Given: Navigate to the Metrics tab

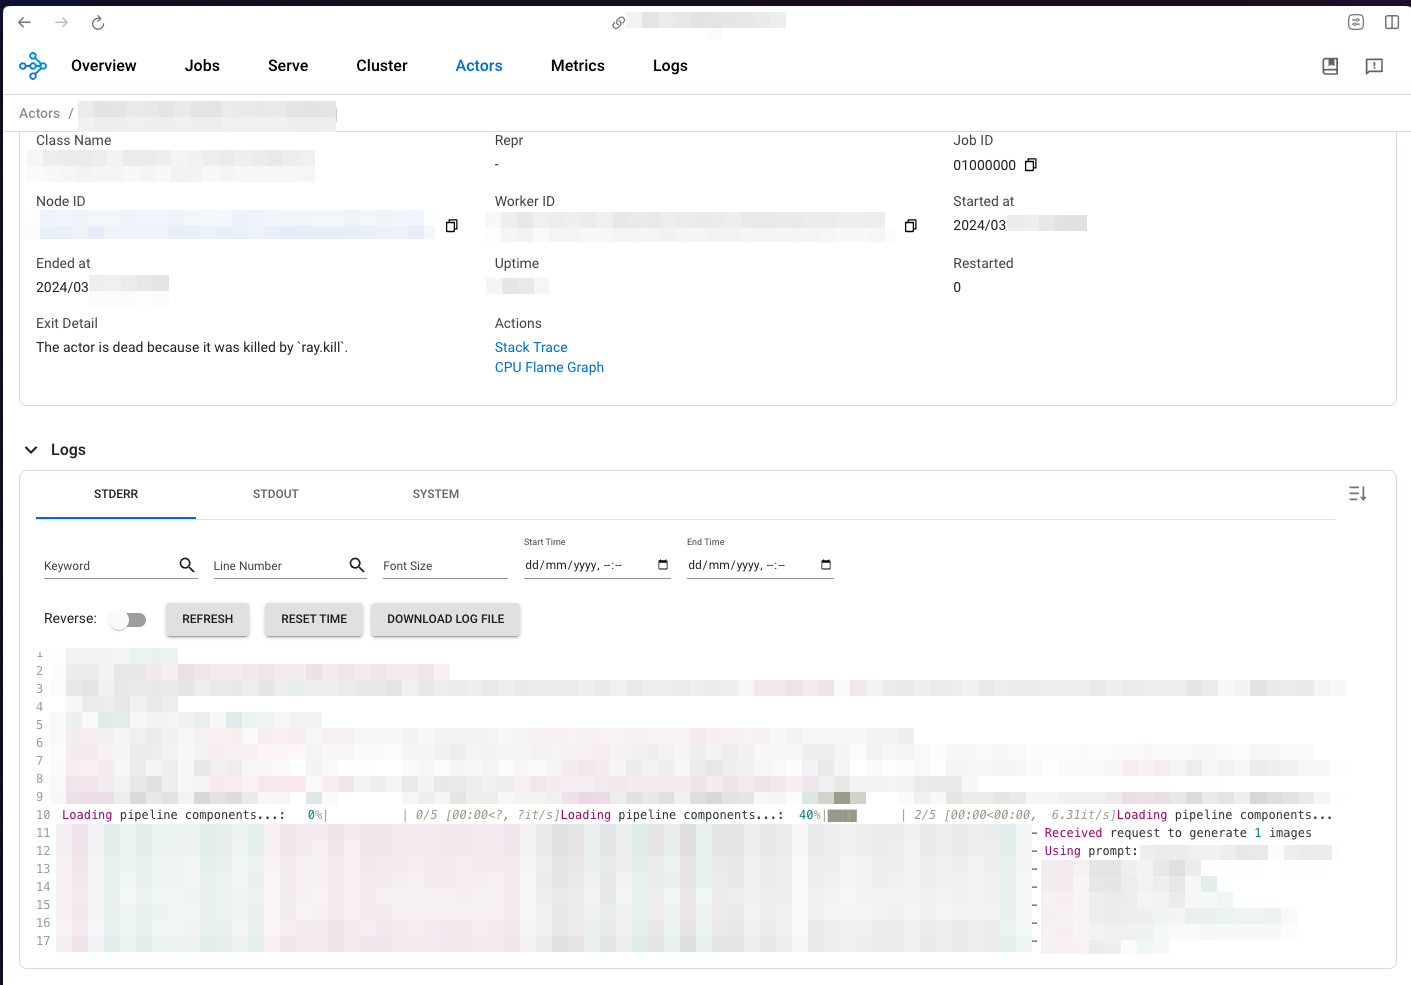Looking at the screenshot, I should click(577, 65).
